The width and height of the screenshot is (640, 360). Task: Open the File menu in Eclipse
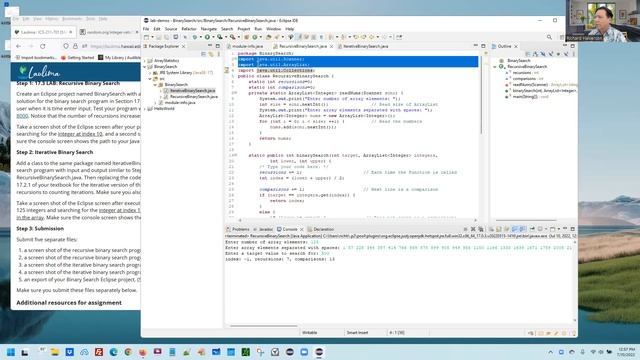(146, 29)
